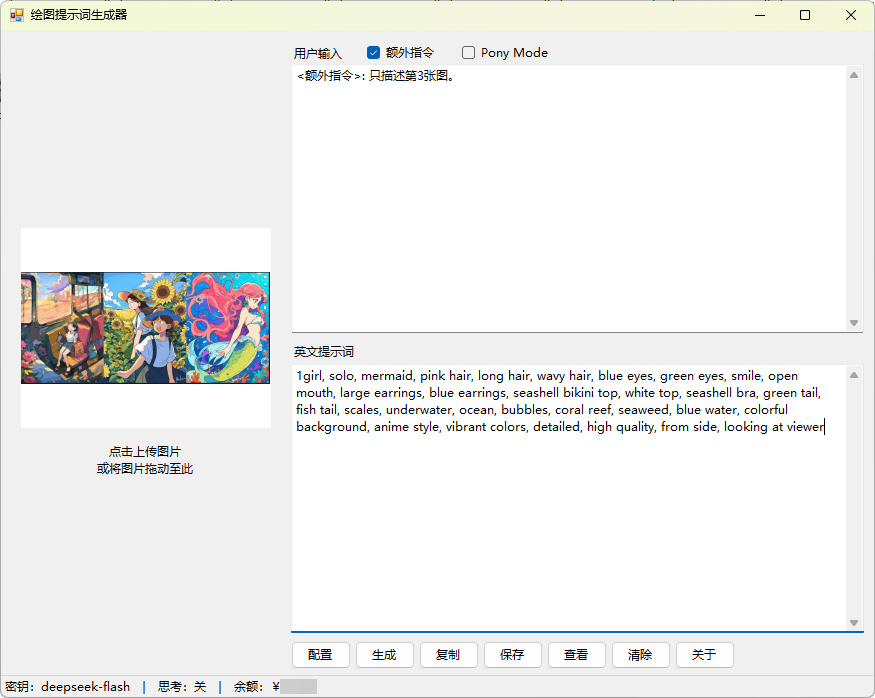Click down arrow of 英文提示词 scrollbar
The image size is (875, 698).
854,623
